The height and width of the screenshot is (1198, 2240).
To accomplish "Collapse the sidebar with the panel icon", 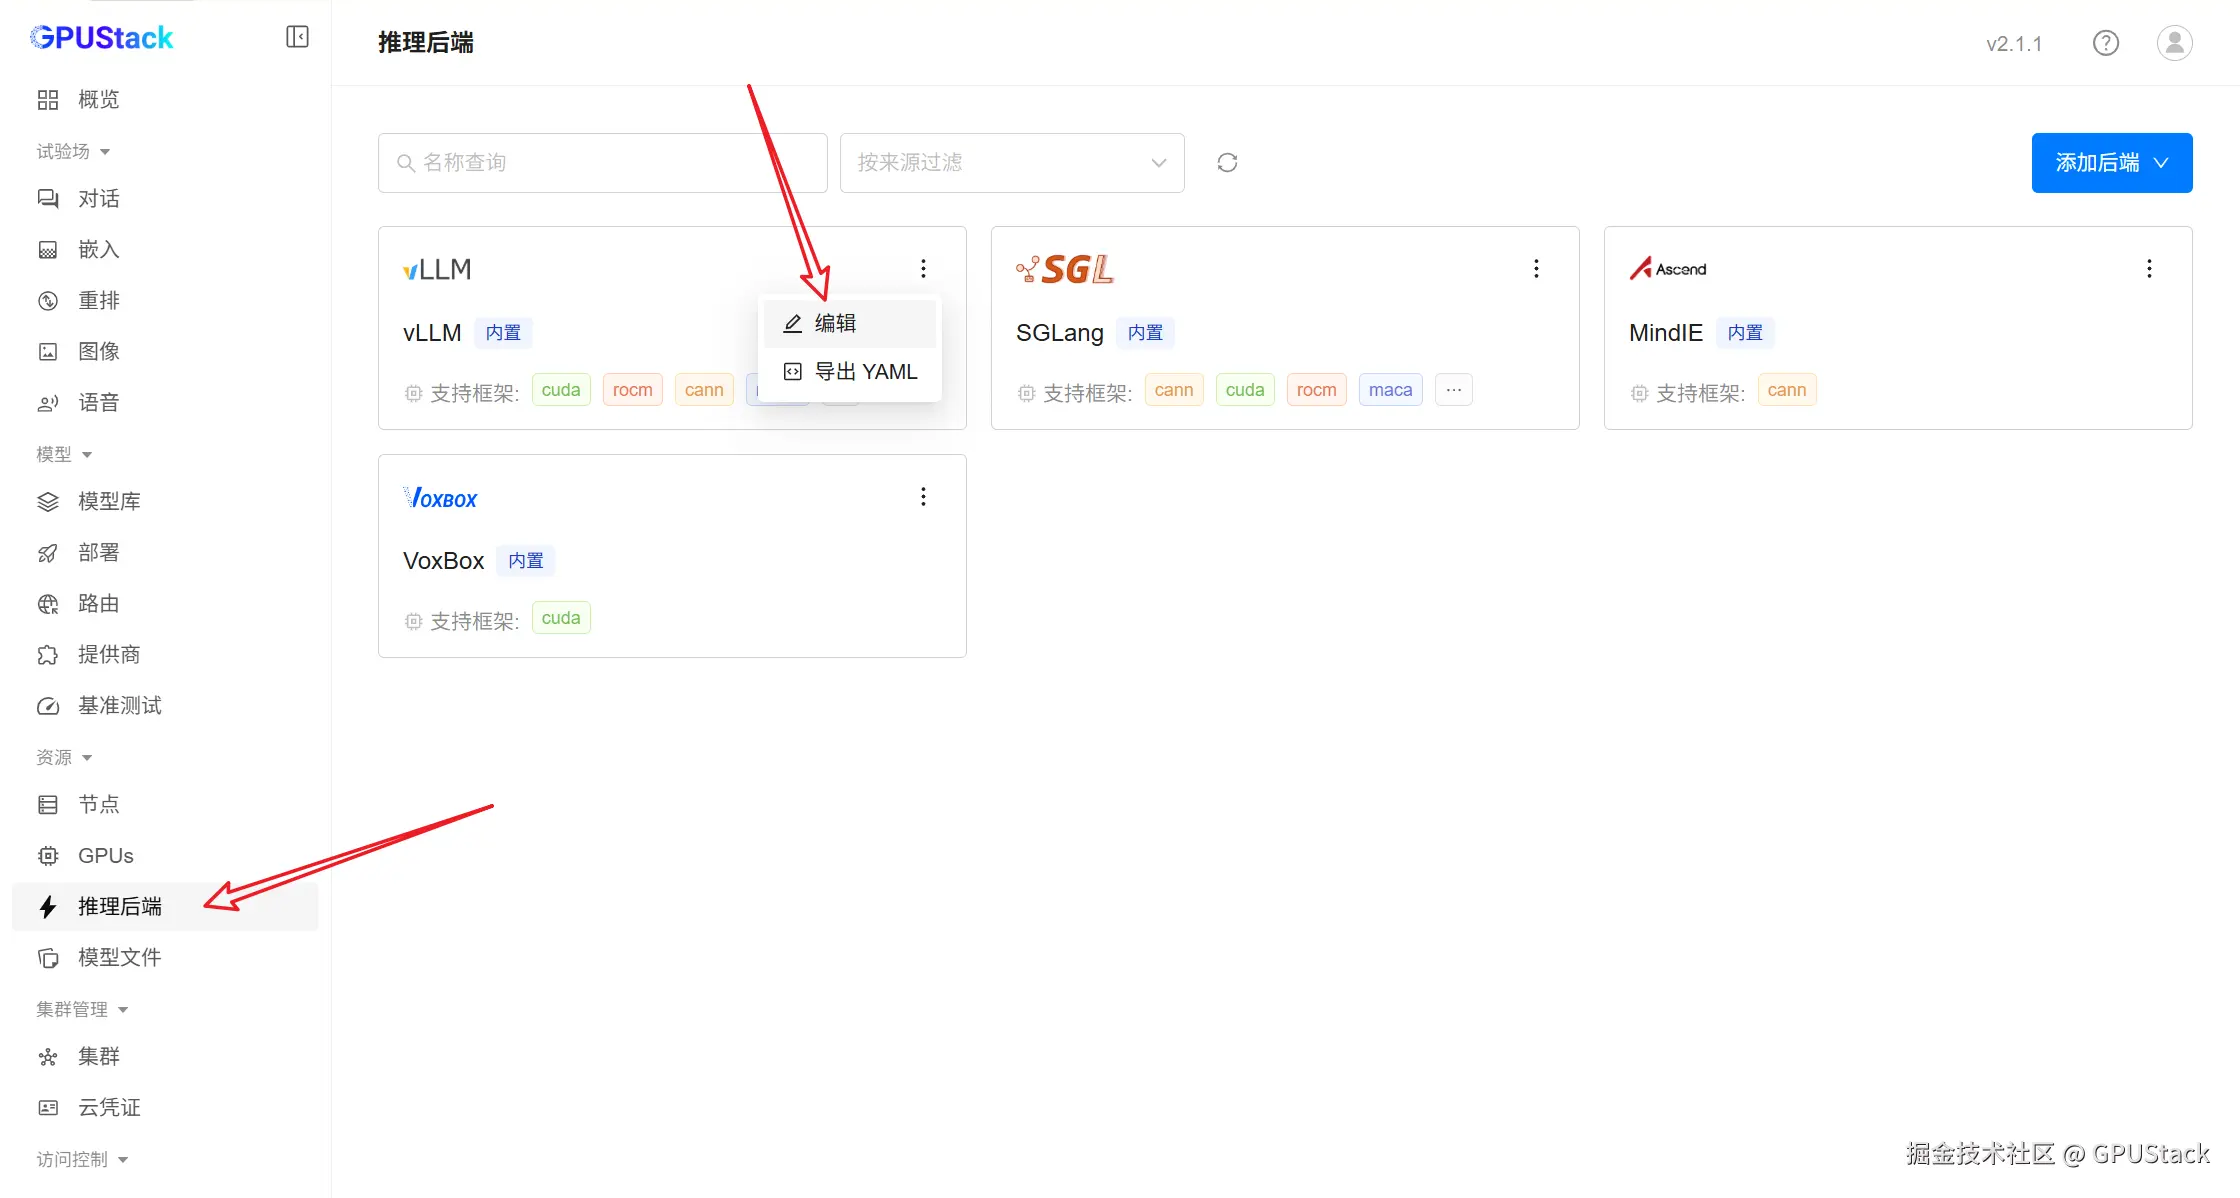I will click(297, 37).
